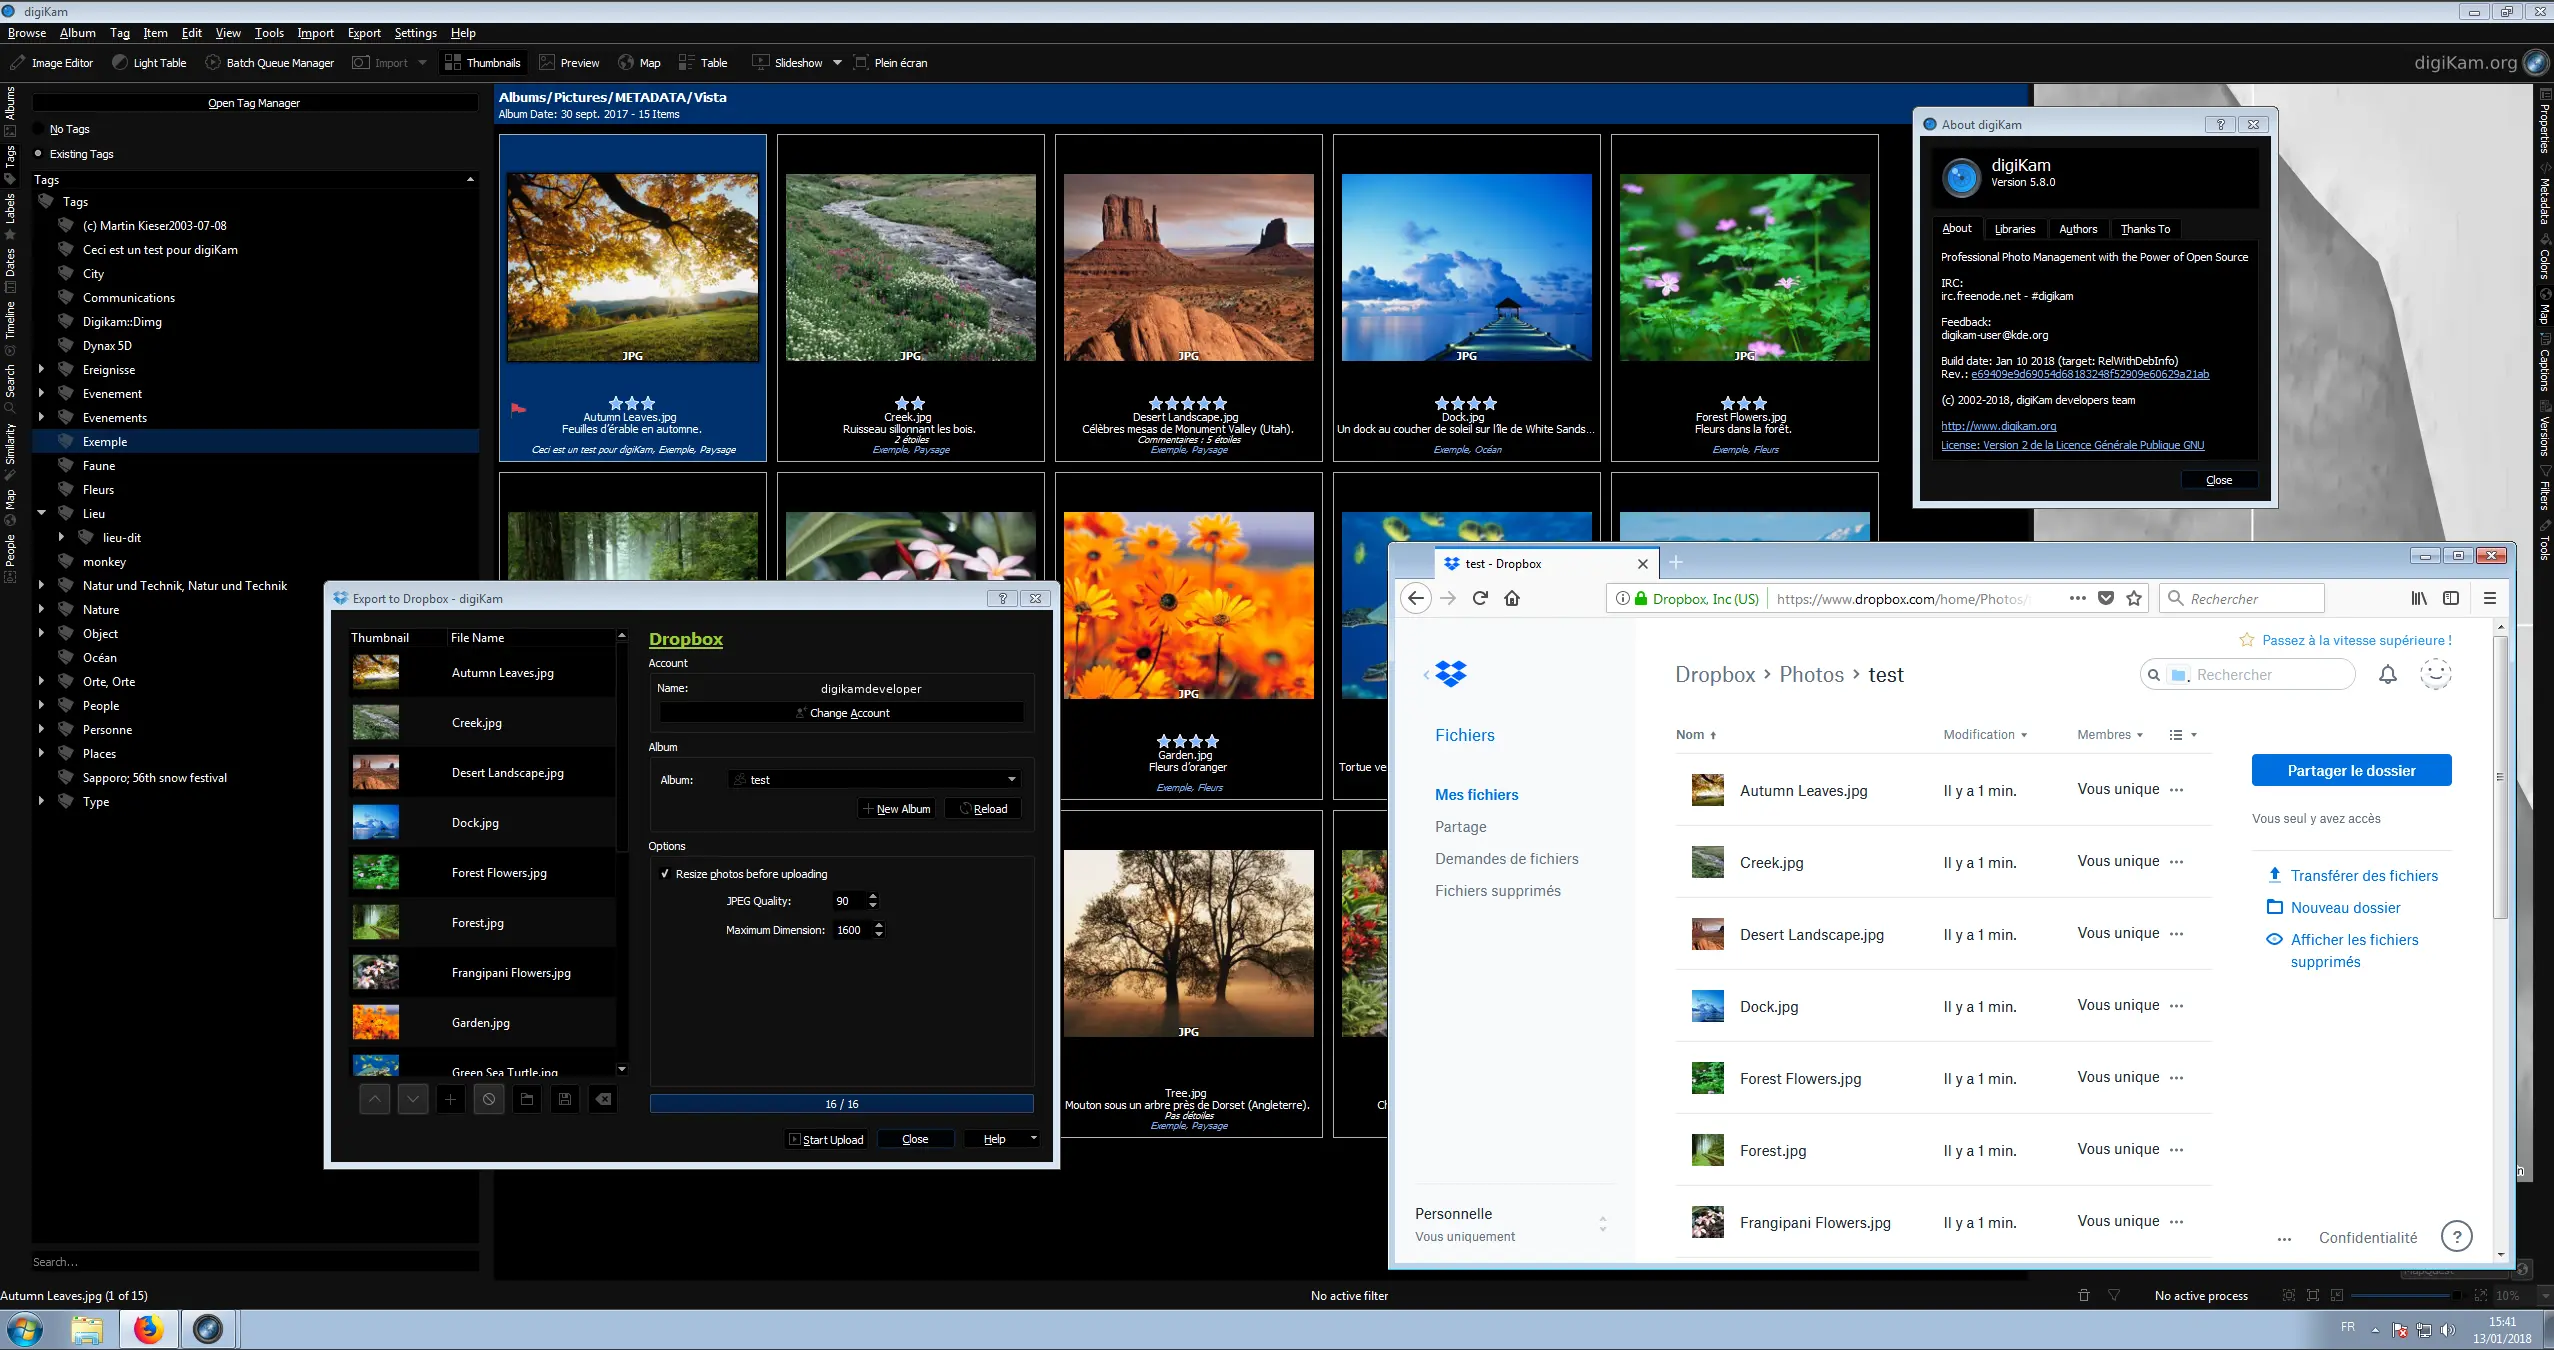Launch the Light Table tool
This screenshot has width=2554, height=1350.
149,63
